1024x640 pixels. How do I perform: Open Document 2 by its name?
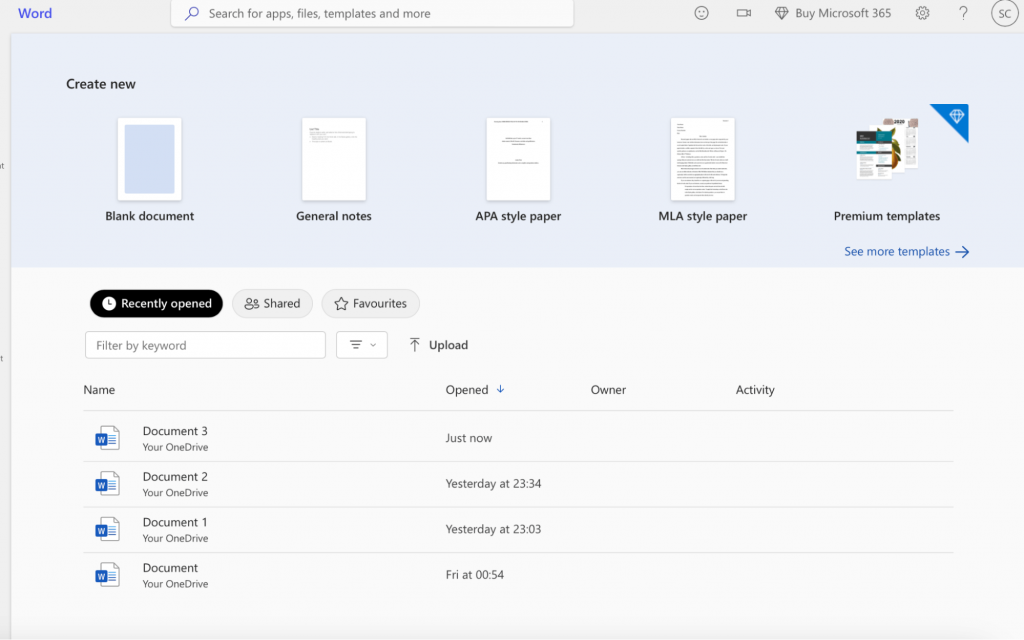[x=175, y=477]
